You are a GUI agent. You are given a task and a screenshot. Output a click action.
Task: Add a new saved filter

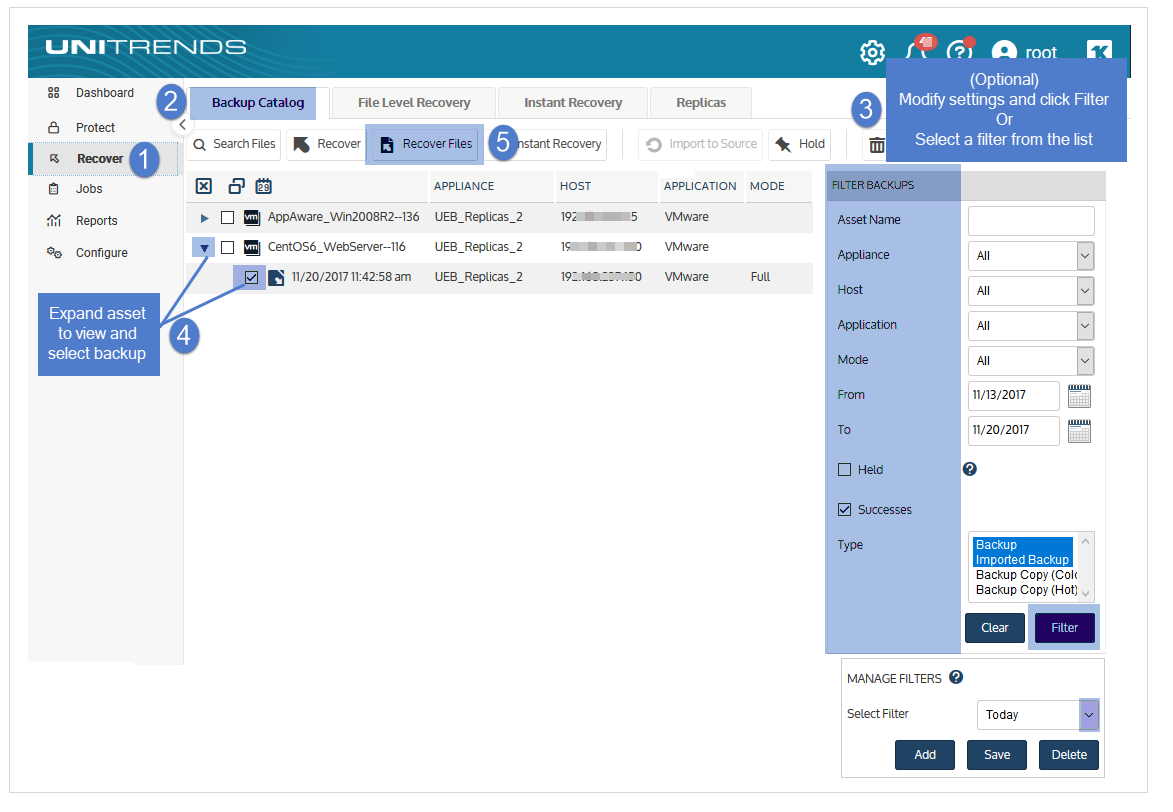click(x=925, y=754)
